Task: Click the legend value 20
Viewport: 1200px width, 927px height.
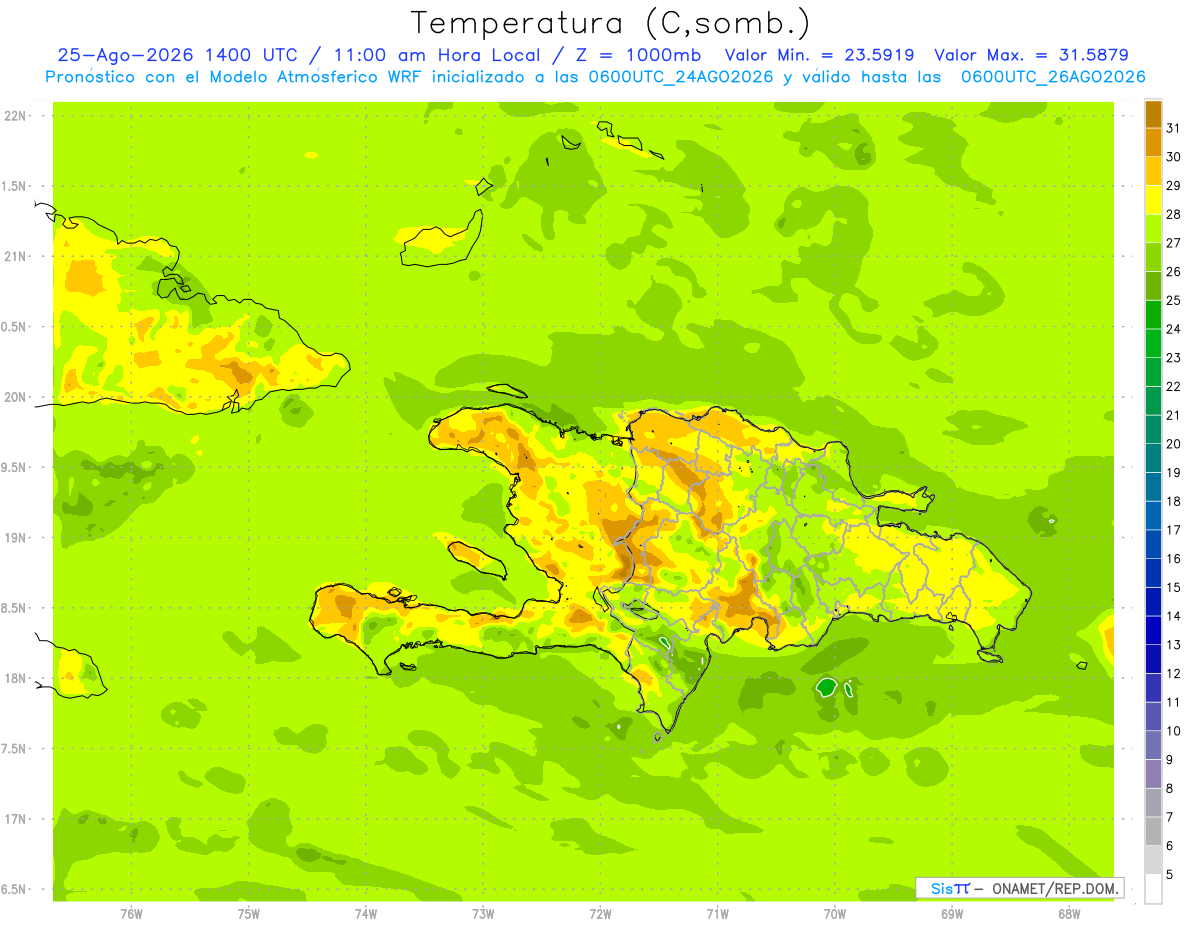Action: [1174, 443]
